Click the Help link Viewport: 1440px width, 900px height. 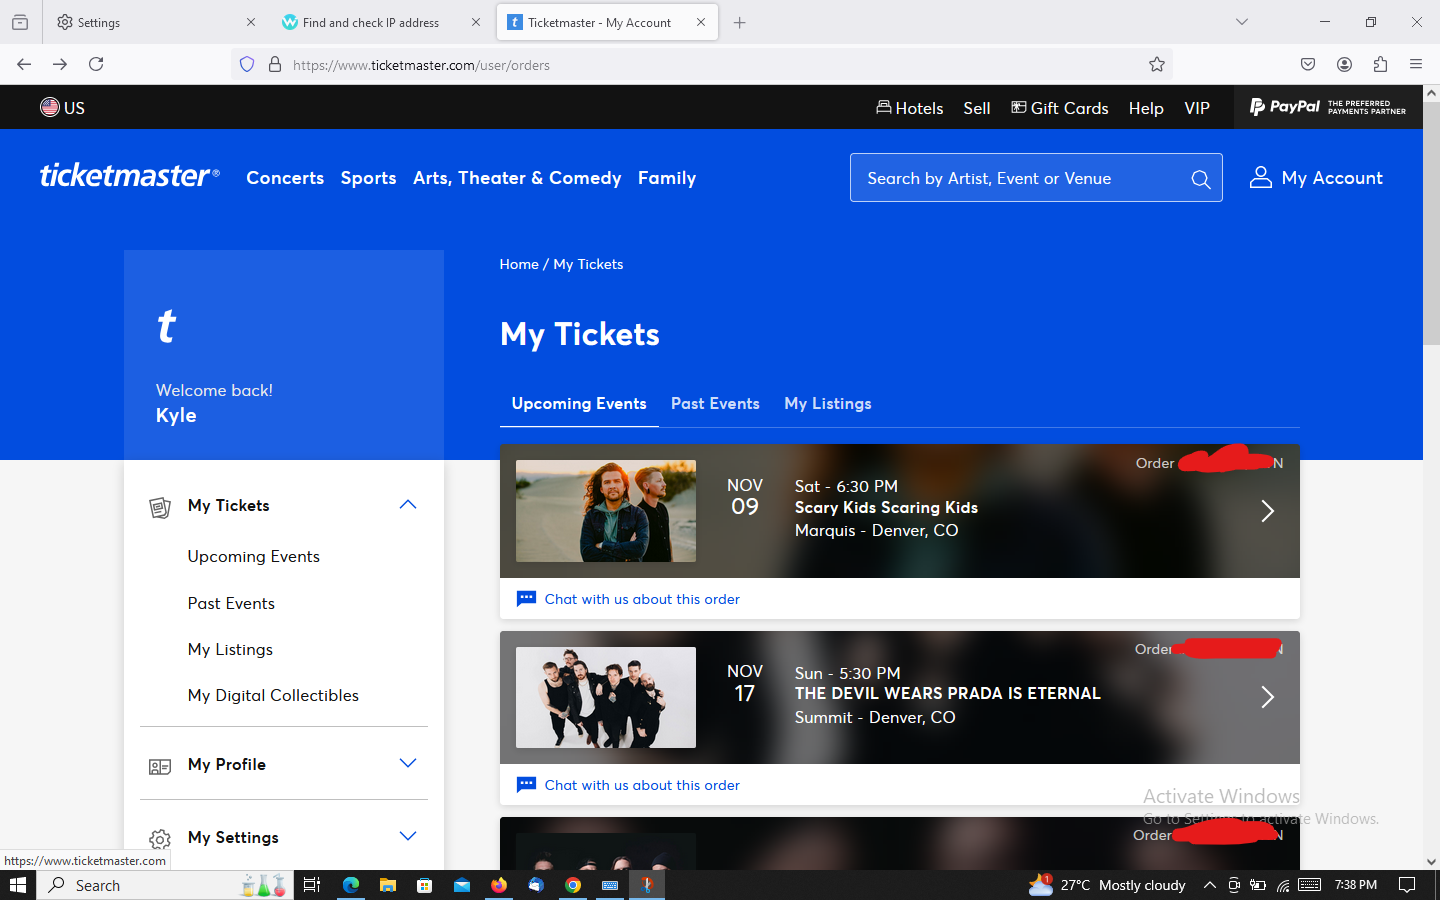1146,108
